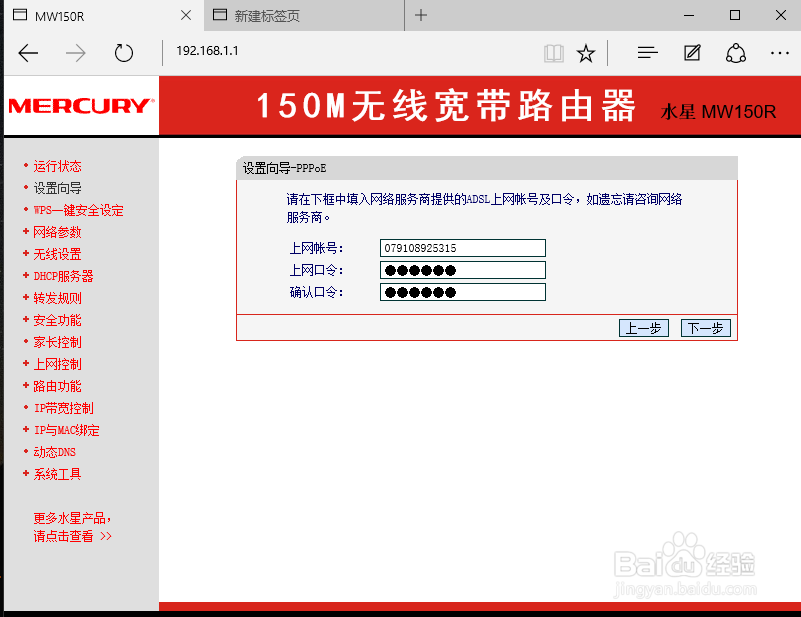
Task: Refresh the router page
Action: (x=124, y=53)
